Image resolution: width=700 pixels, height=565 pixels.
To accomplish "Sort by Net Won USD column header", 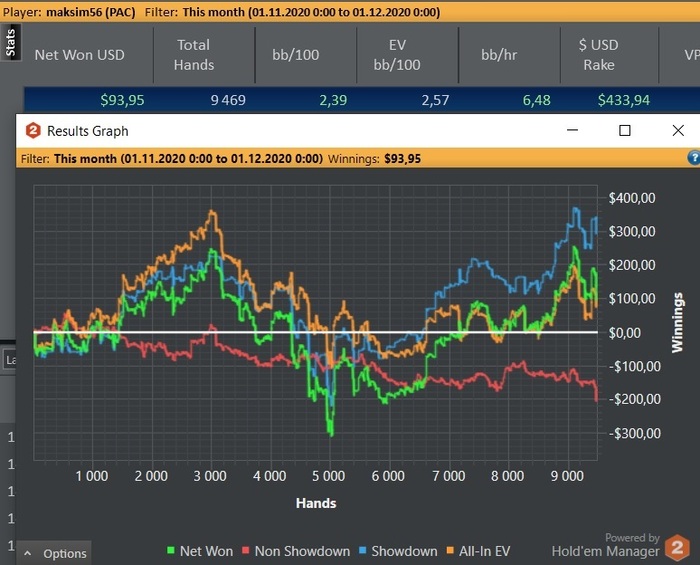I will (79, 55).
